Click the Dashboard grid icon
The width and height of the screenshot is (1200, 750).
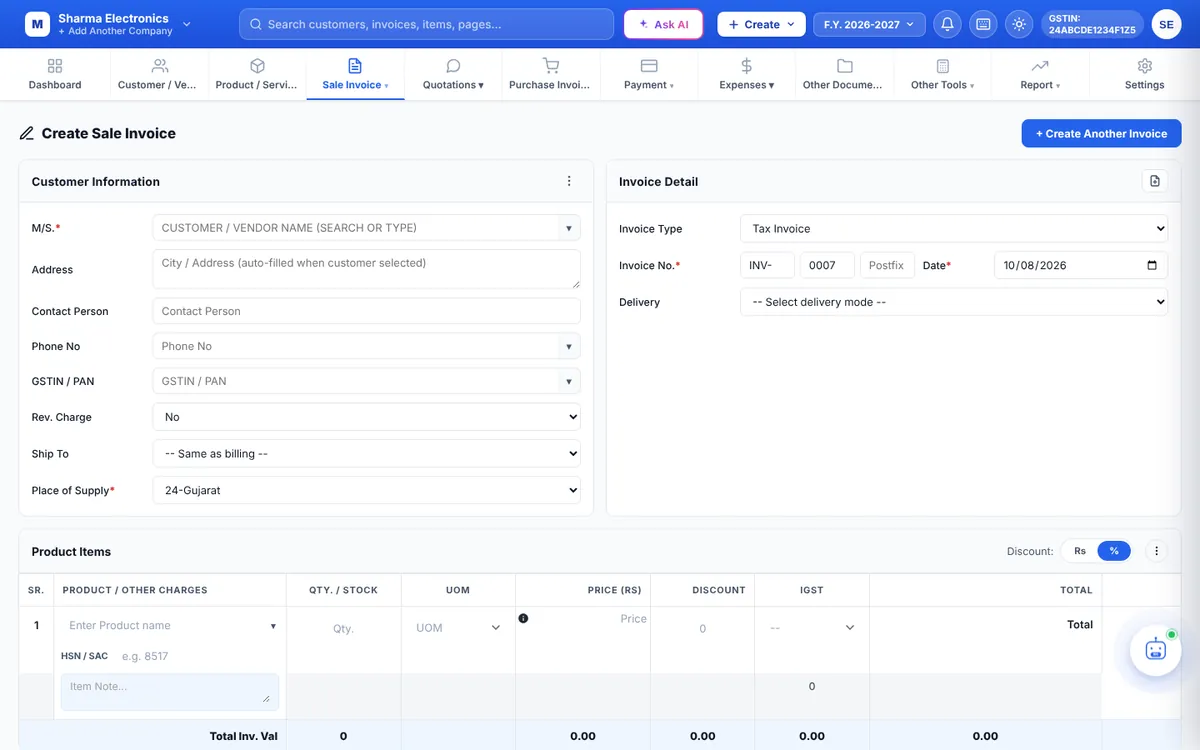click(55, 66)
